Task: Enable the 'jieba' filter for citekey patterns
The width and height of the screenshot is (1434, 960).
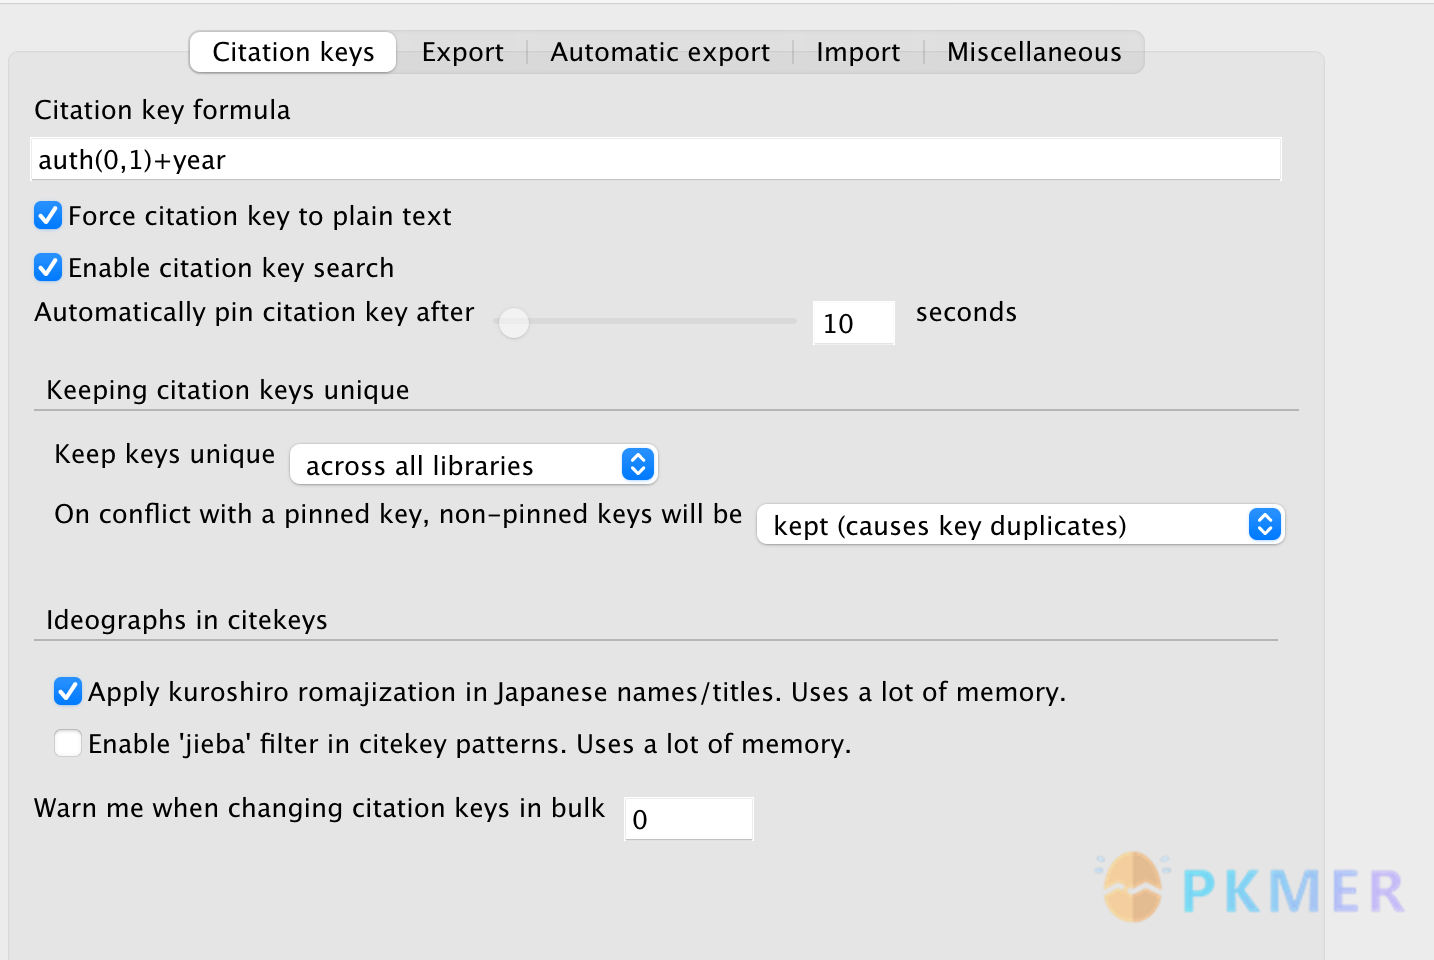Action: tap(66, 743)
